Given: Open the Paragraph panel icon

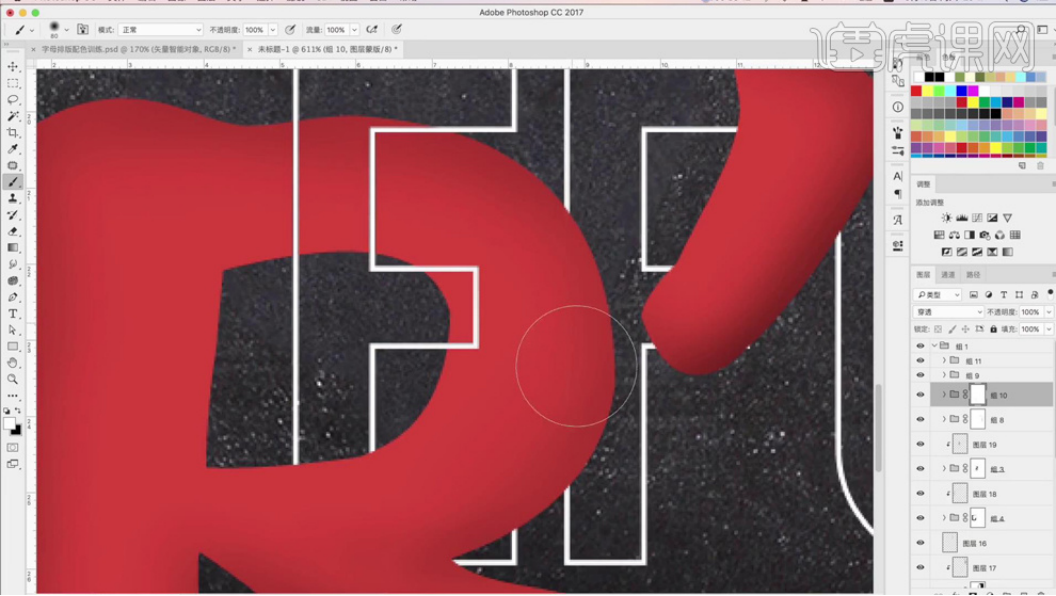Looking at the screenshot, I should tap(898, 194).
